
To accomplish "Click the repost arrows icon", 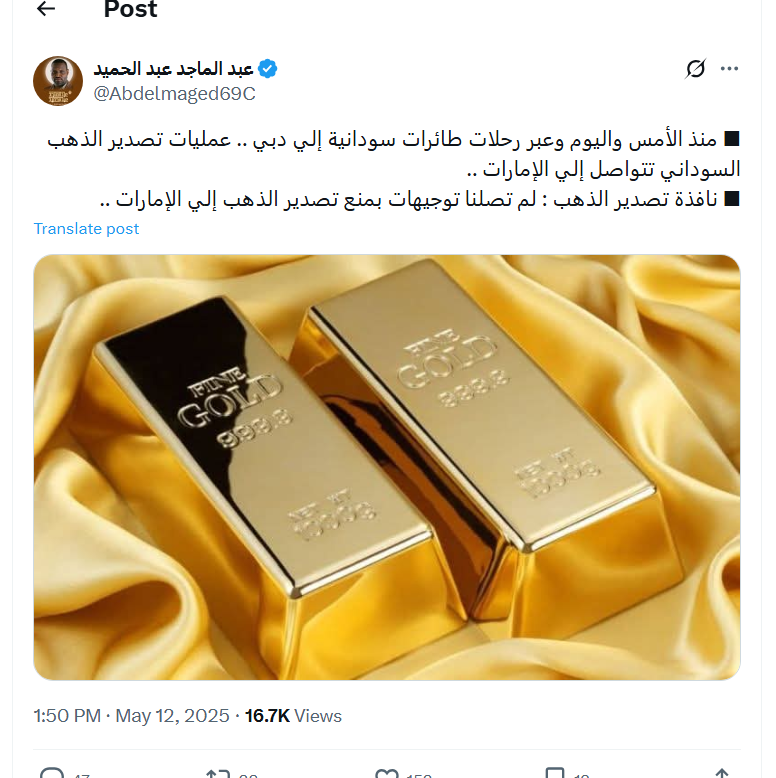I will 218,773.
